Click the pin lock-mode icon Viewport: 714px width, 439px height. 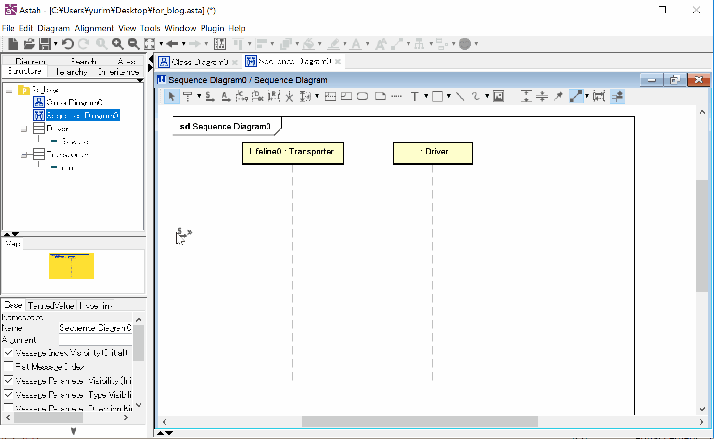[x=558, y=96]
